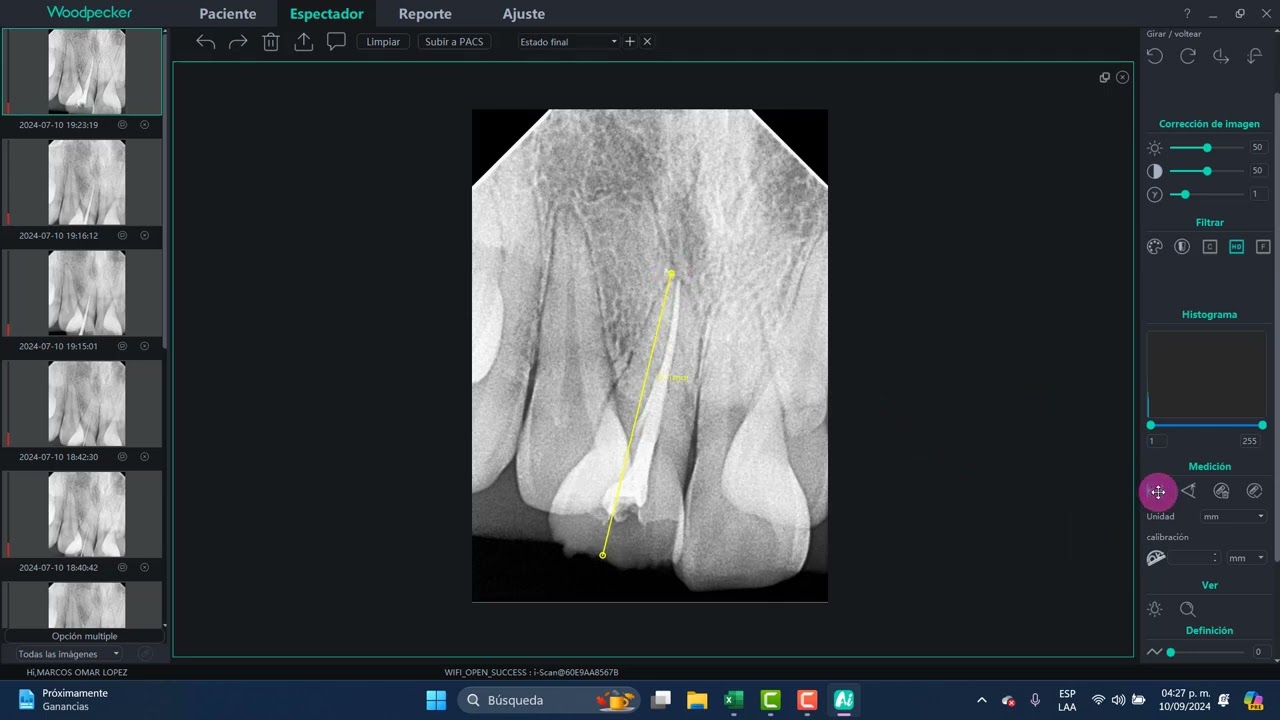This screenshot has width=1280, height=720.
Task: Select thumbnail dated 2024-07-10 19:23:19
Action: 84,71
